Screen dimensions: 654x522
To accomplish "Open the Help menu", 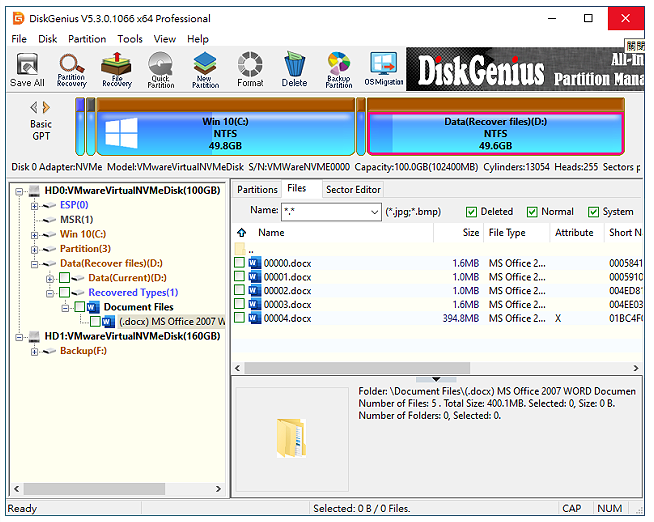I will [198, 39].
